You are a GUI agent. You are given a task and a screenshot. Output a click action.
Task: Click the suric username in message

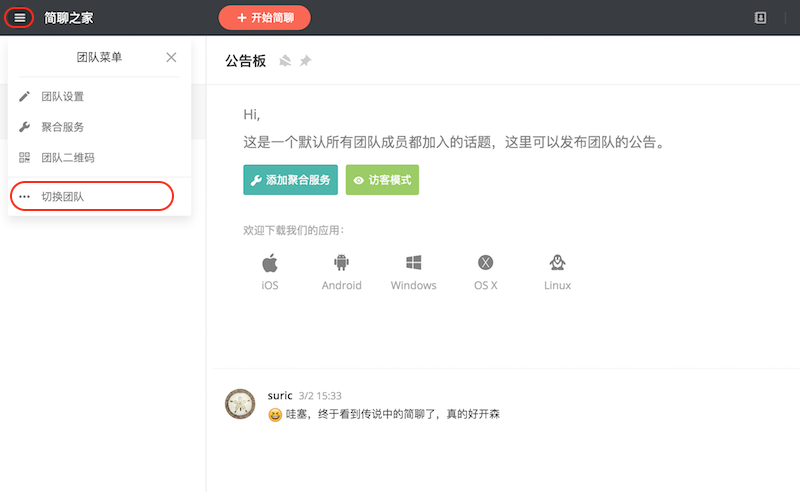(x=280, y=396)
